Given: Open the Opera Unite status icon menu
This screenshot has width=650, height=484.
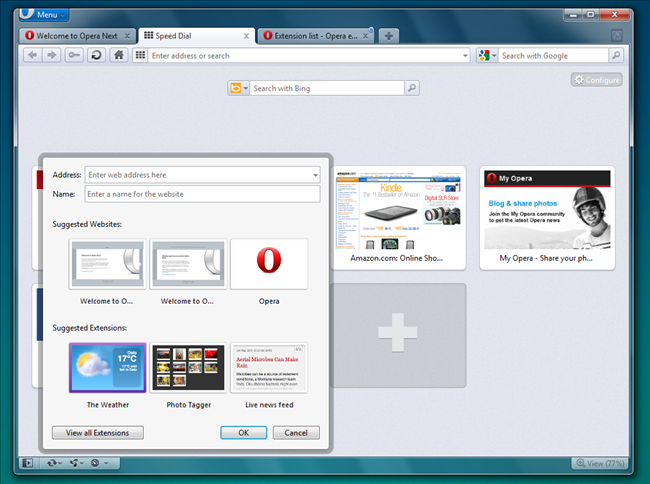Looking at the screenshot, I should (x=76, y=463).
